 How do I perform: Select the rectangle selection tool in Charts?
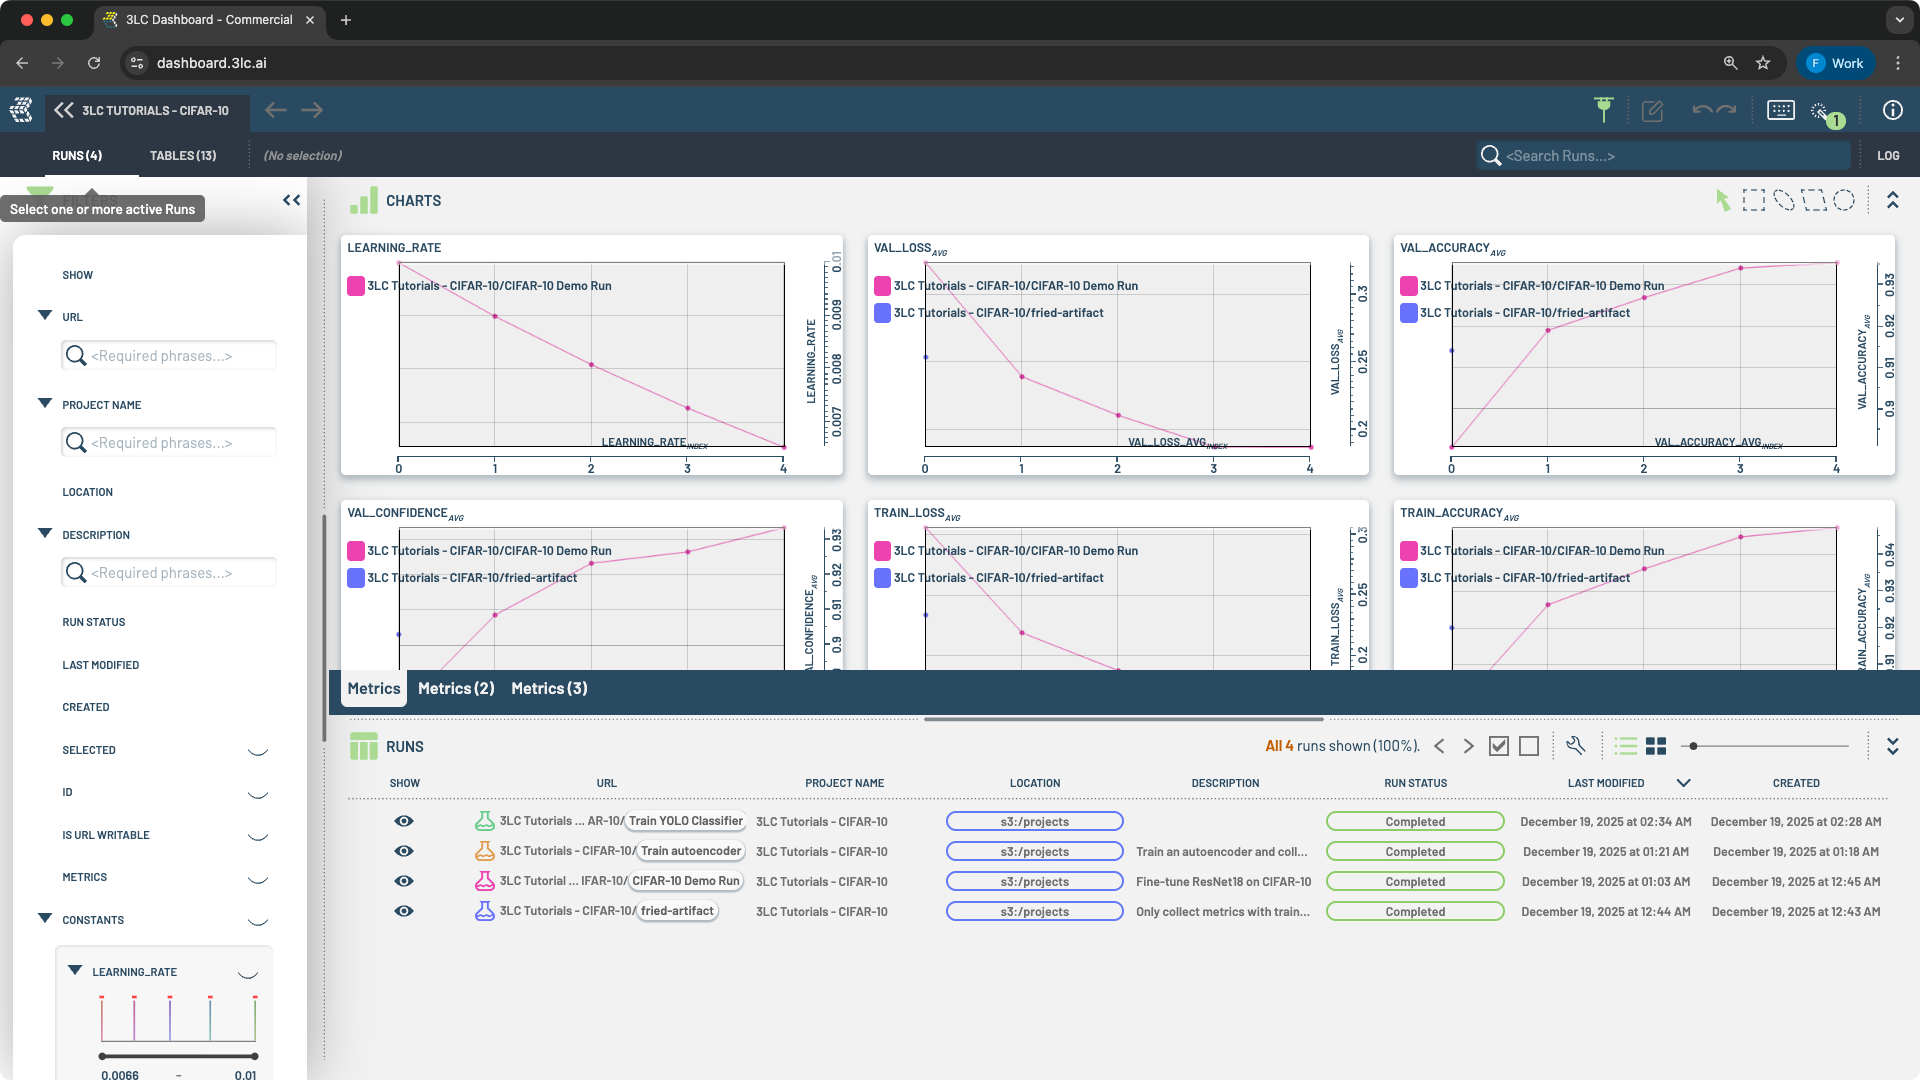point(1753,201)
